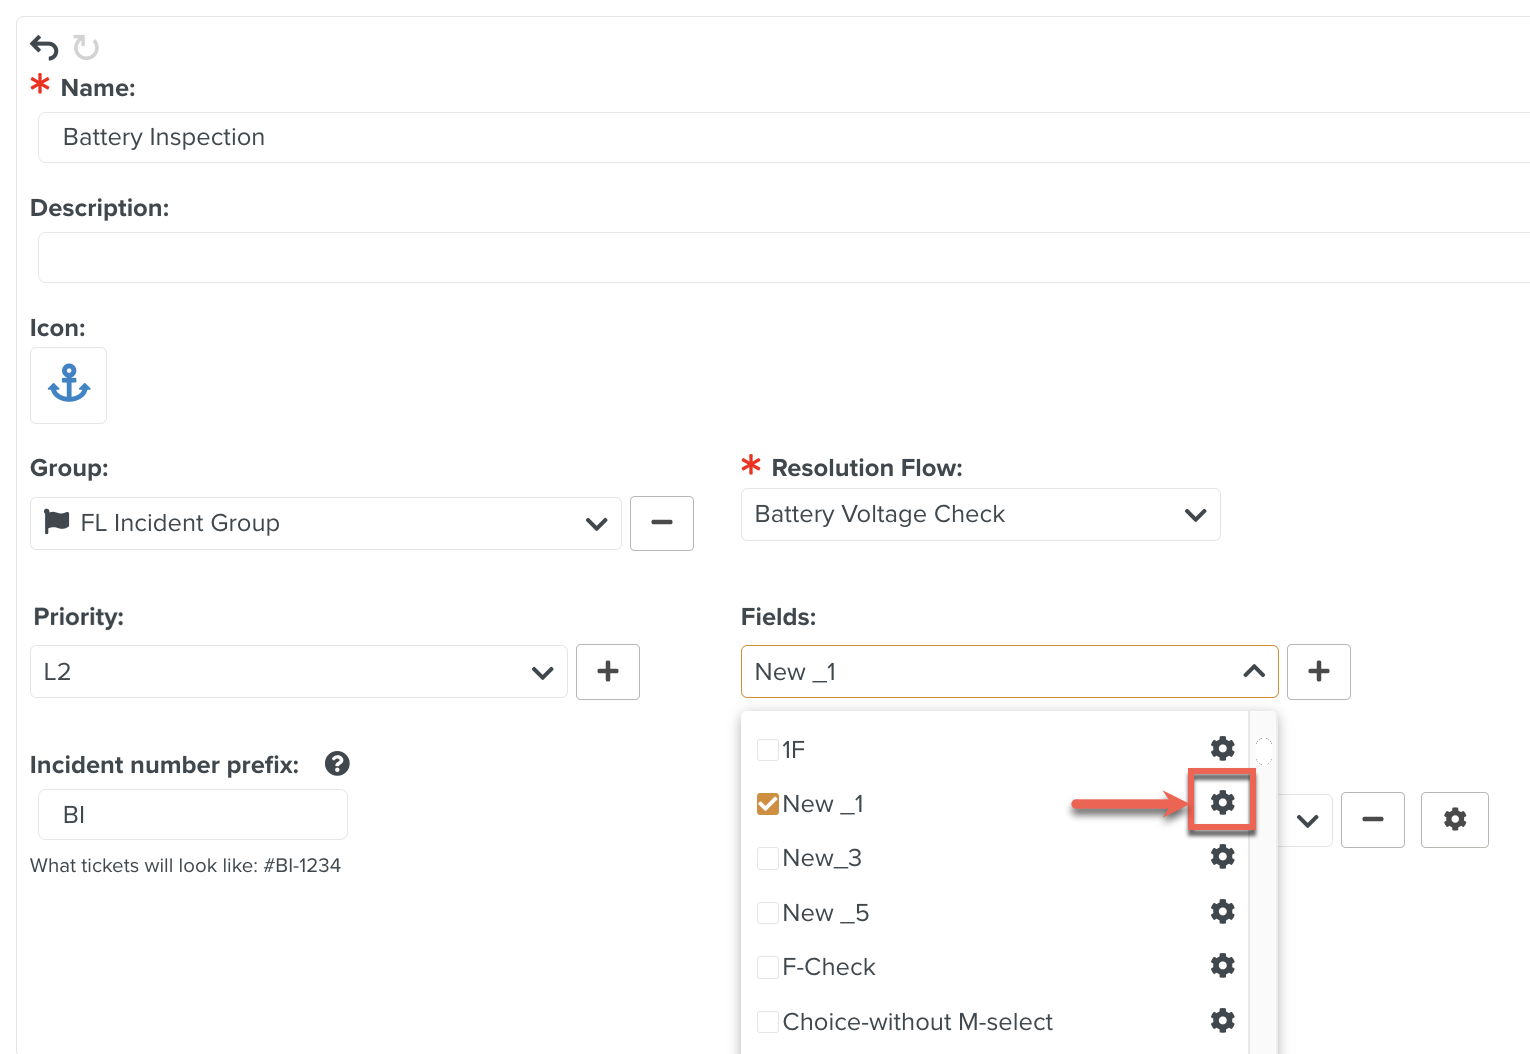1530x1054 pixels.
Task: Click the undo arrow icon
Action: [x=44, y=47]
